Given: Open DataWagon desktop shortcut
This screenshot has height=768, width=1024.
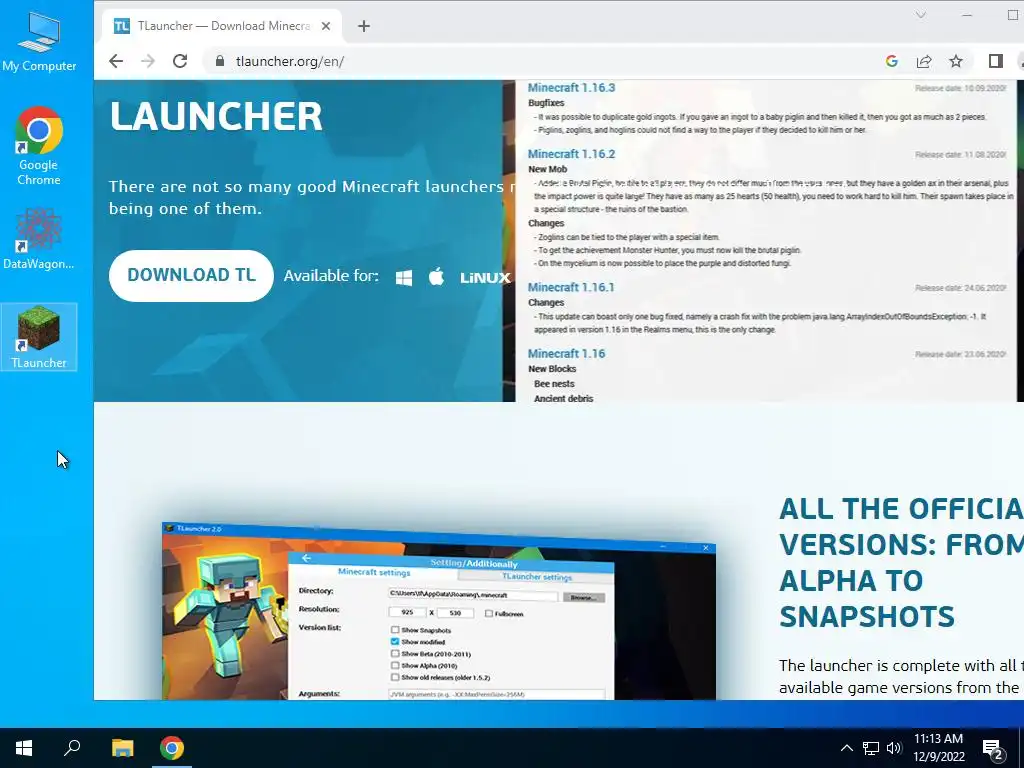Looking at the screenshot, I should tap(39, 239).
